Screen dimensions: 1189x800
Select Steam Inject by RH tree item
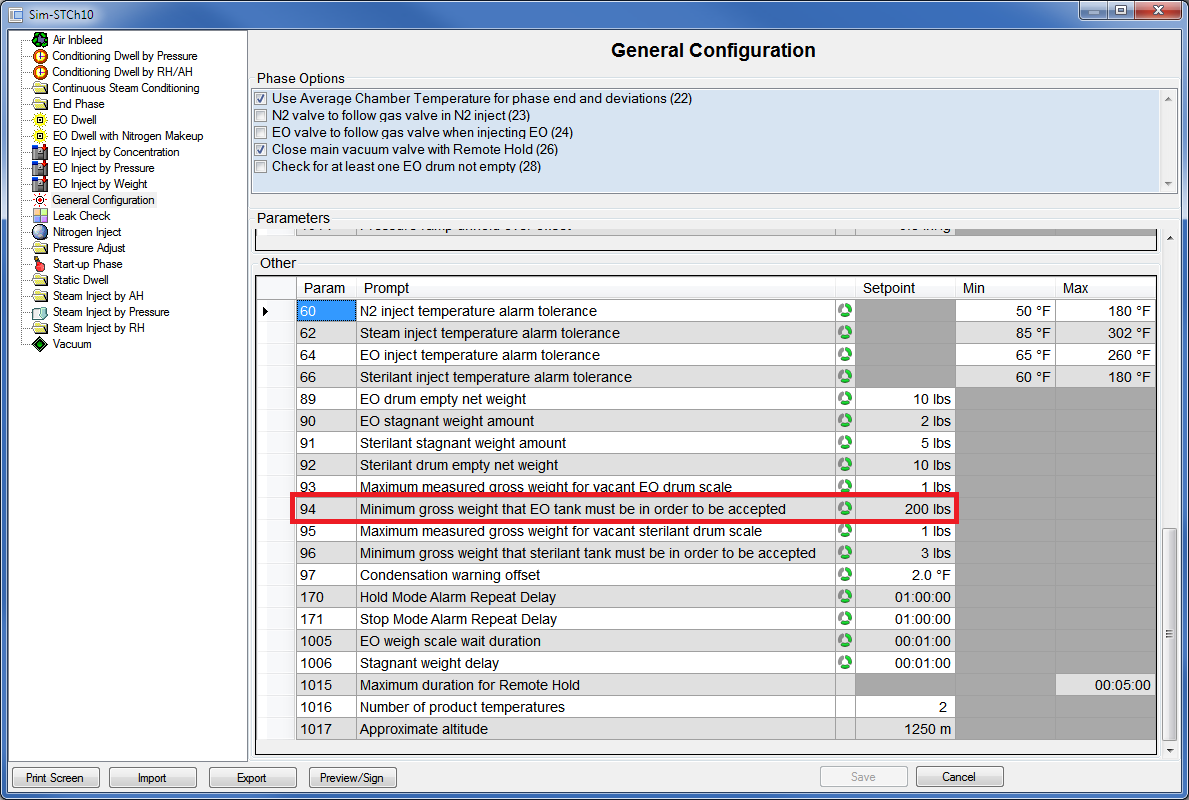click(x=98, y=328)
